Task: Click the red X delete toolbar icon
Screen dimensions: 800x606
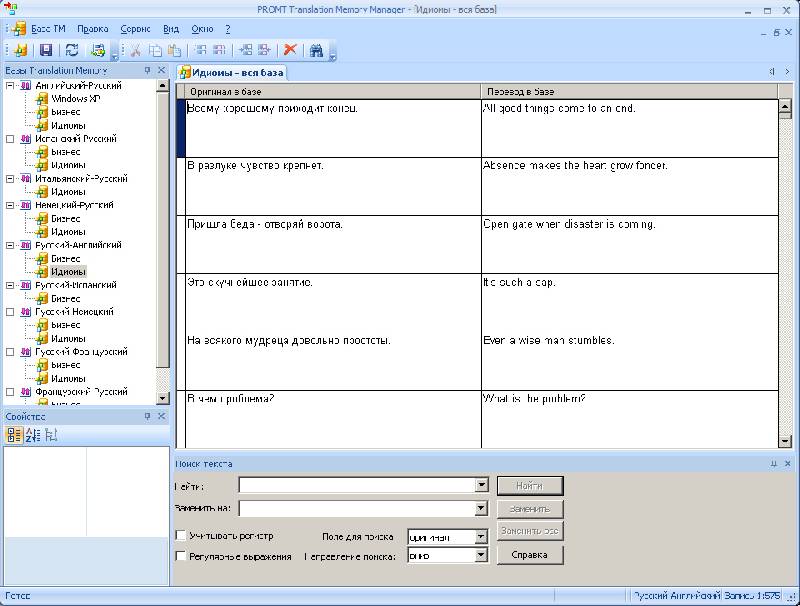Action: [x=290, y=49]
